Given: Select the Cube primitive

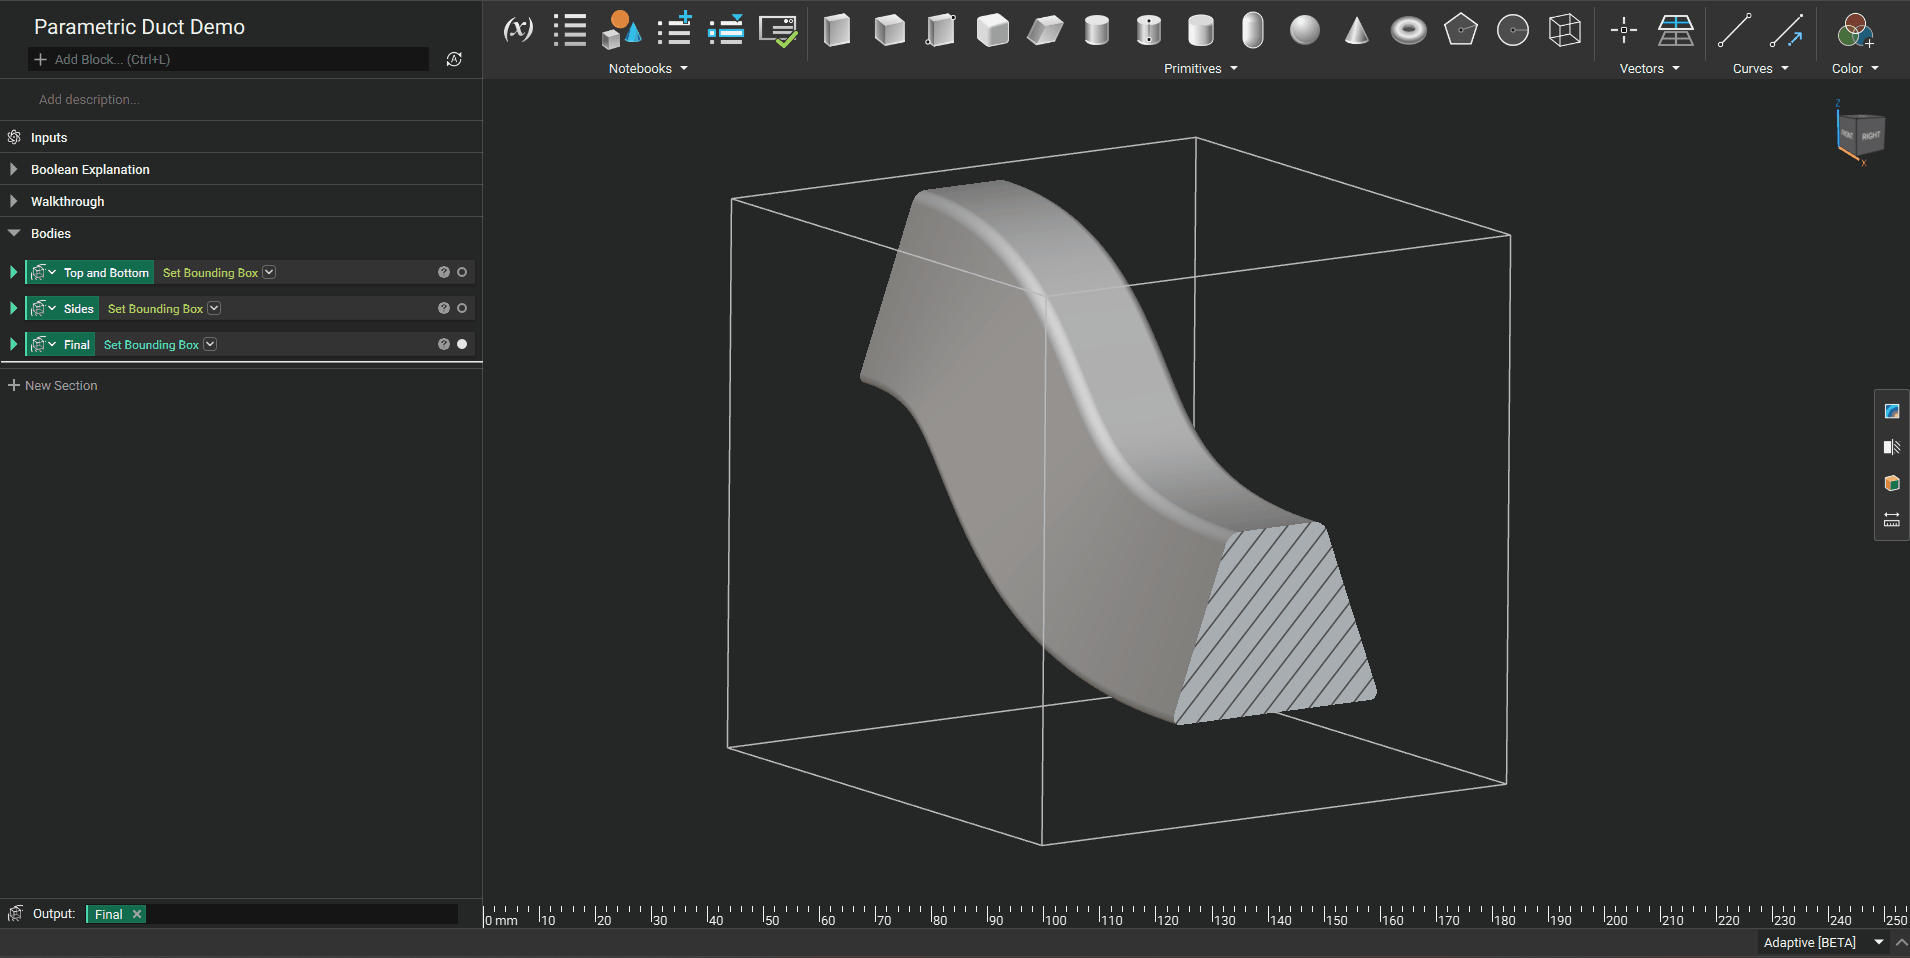Looking at the screenshot, I should (889, 30).
